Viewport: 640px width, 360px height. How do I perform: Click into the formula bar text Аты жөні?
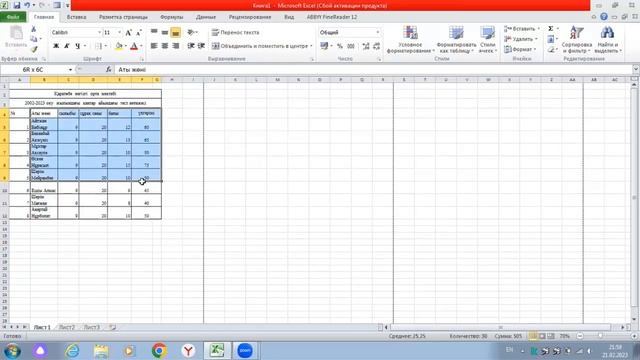click(x=132, y=70)
